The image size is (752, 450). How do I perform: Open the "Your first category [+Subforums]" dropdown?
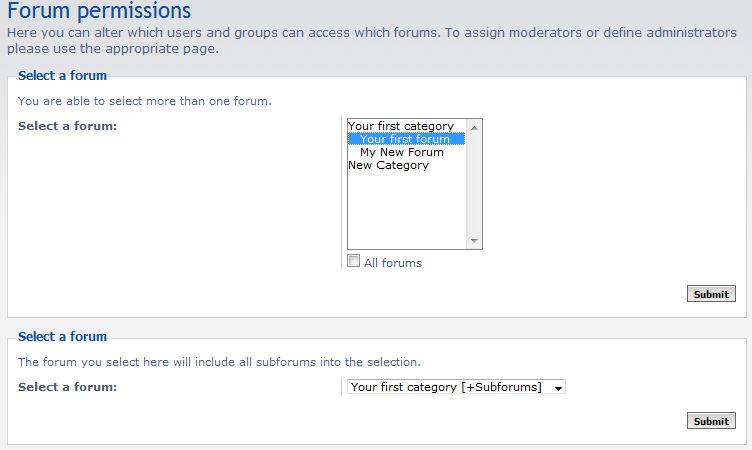point(447,387)
